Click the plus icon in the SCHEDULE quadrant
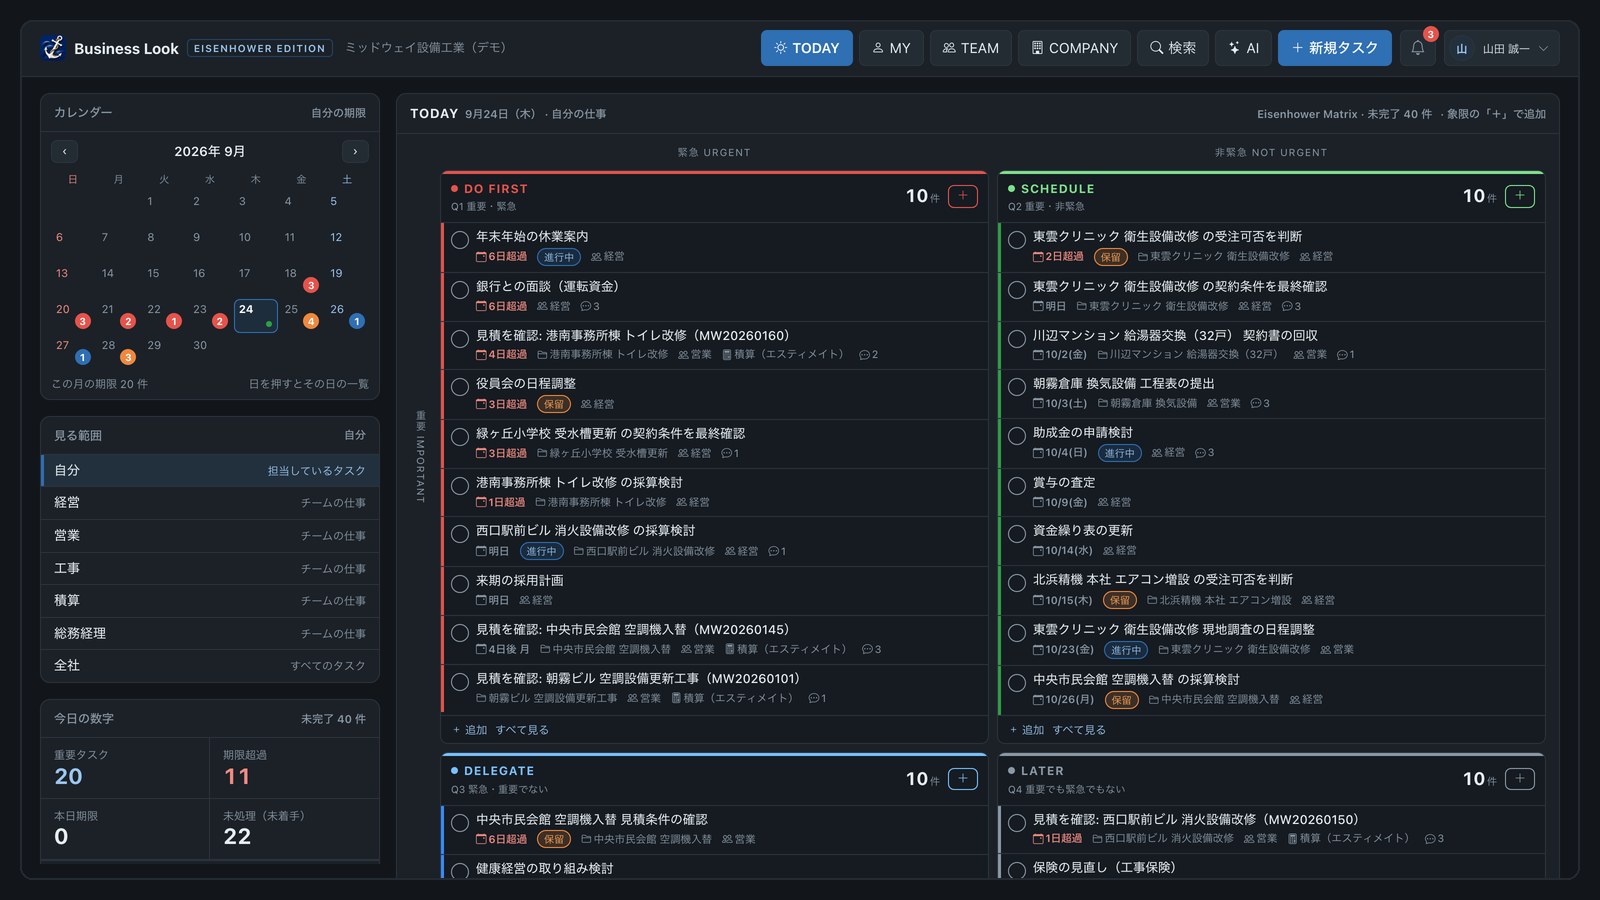The width and height of the screenshot is (1600, 900). [1519, 196]
